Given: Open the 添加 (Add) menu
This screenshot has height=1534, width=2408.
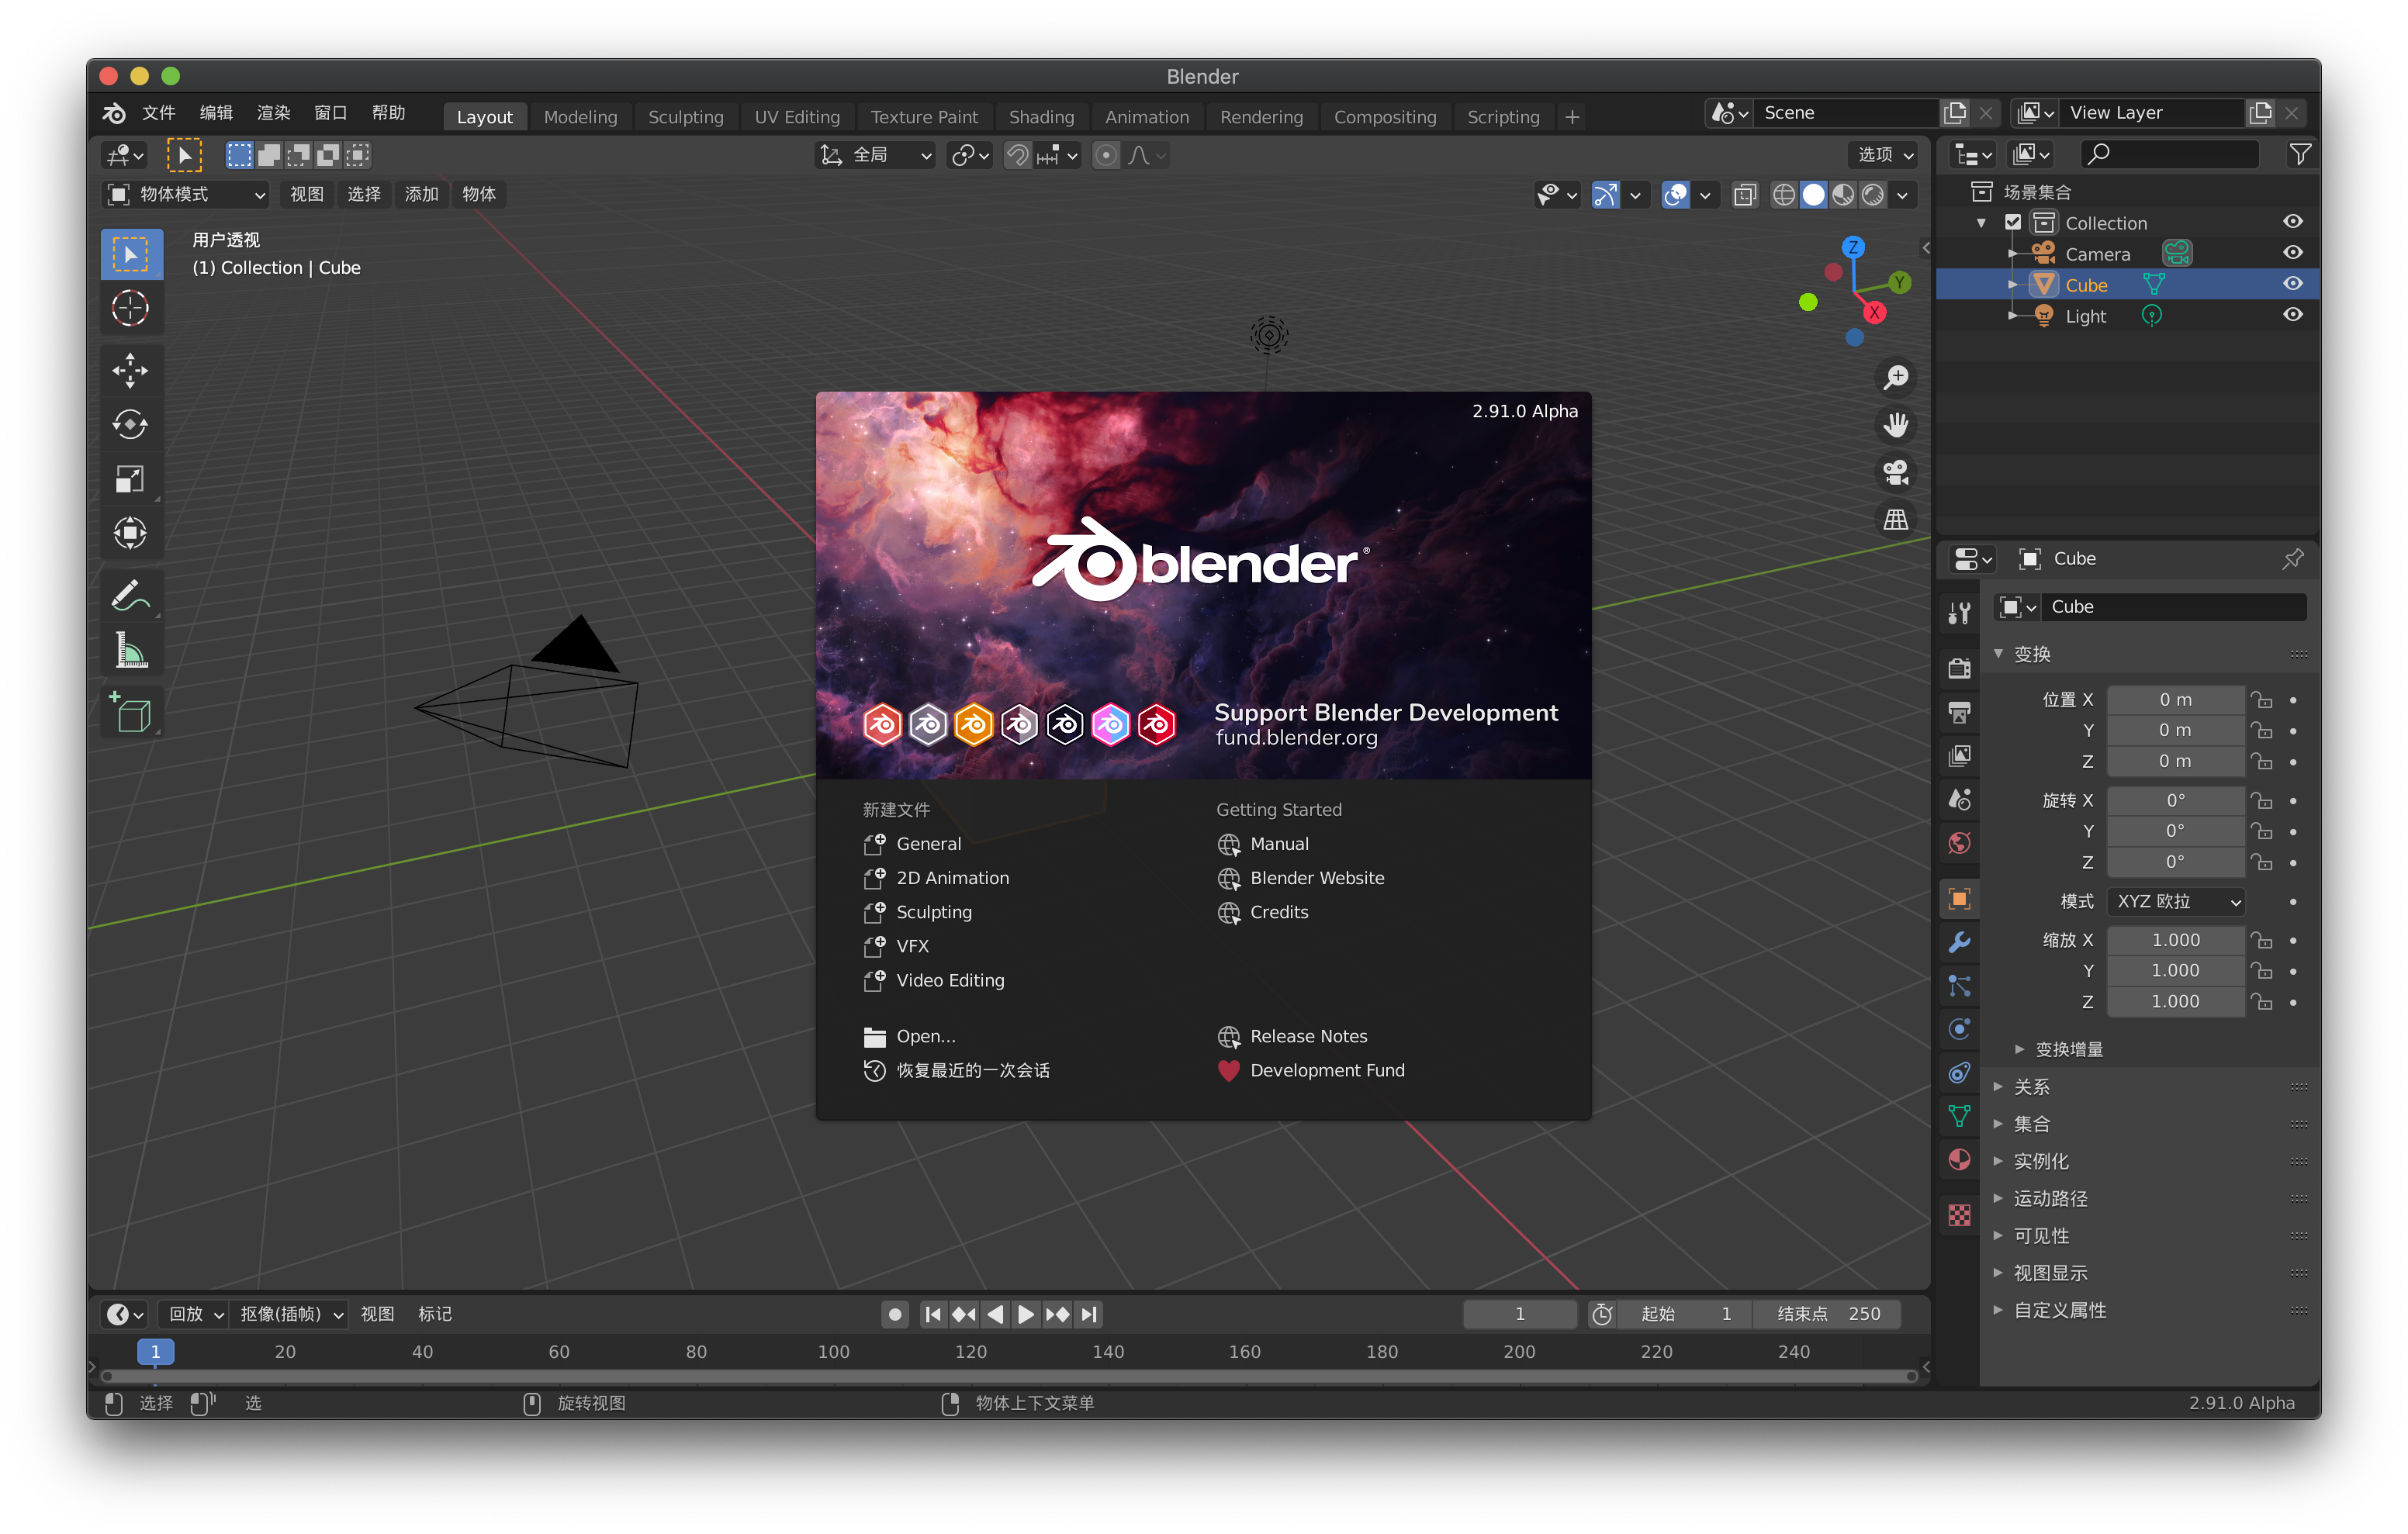Looking at the screenshot, I should coord(421,194).
